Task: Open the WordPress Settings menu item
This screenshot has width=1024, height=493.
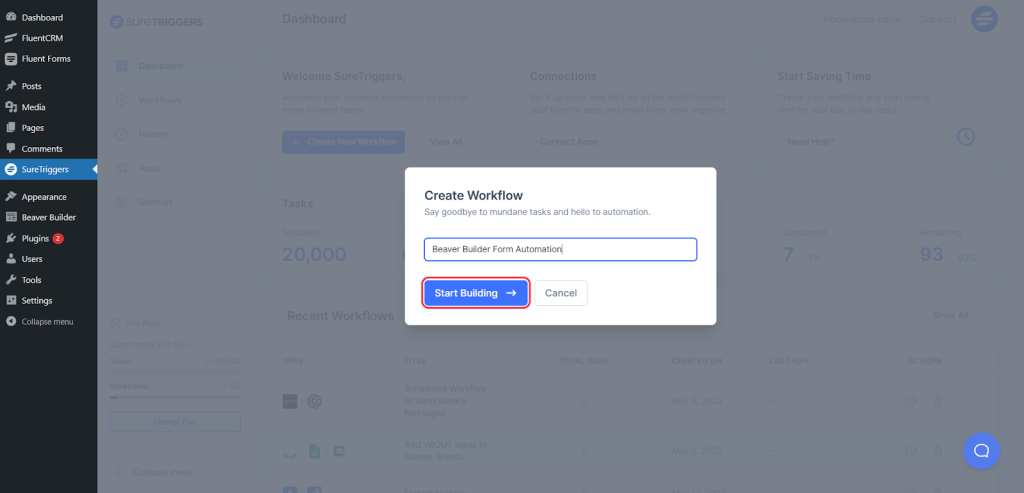Action: click(x=37, y=301)
